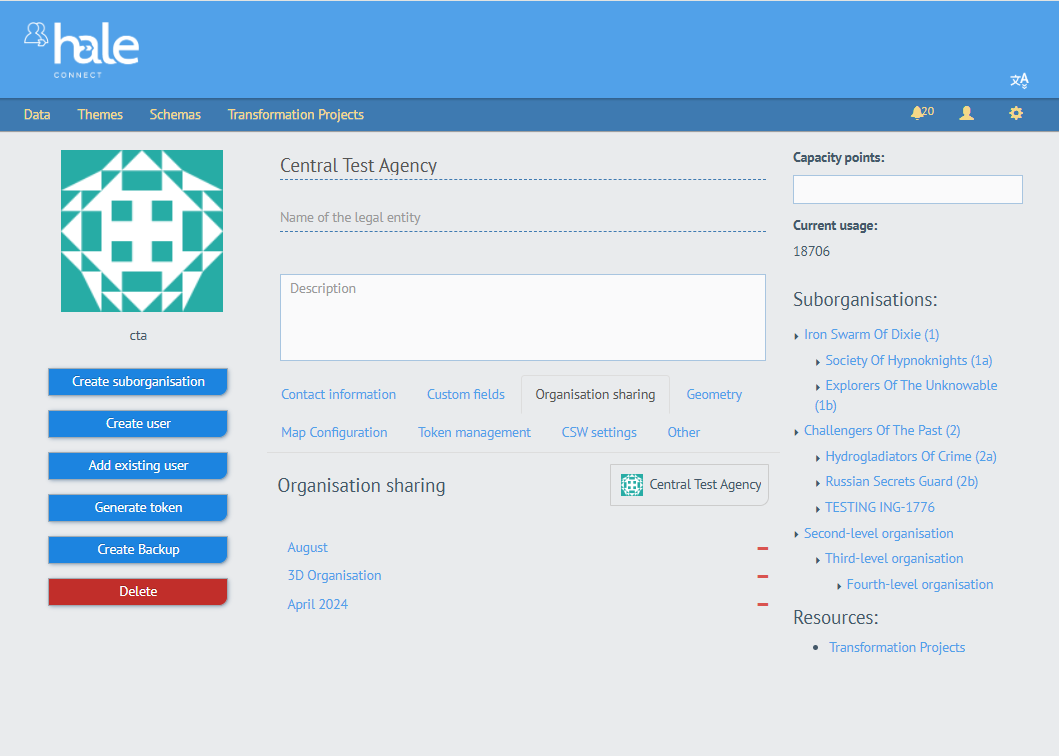Remove 3D Organisation via its red minus icon
The image size is (1059, 756).
[762, 576]
